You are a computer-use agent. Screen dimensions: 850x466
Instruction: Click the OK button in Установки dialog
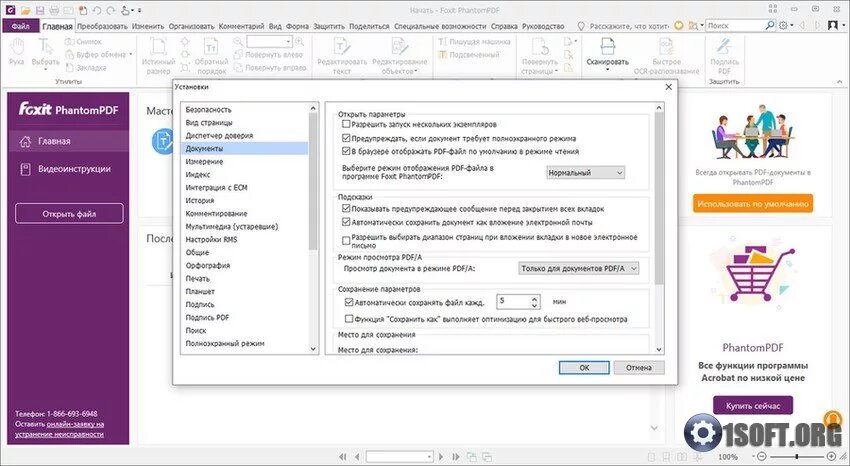click(x=584, y=367)
